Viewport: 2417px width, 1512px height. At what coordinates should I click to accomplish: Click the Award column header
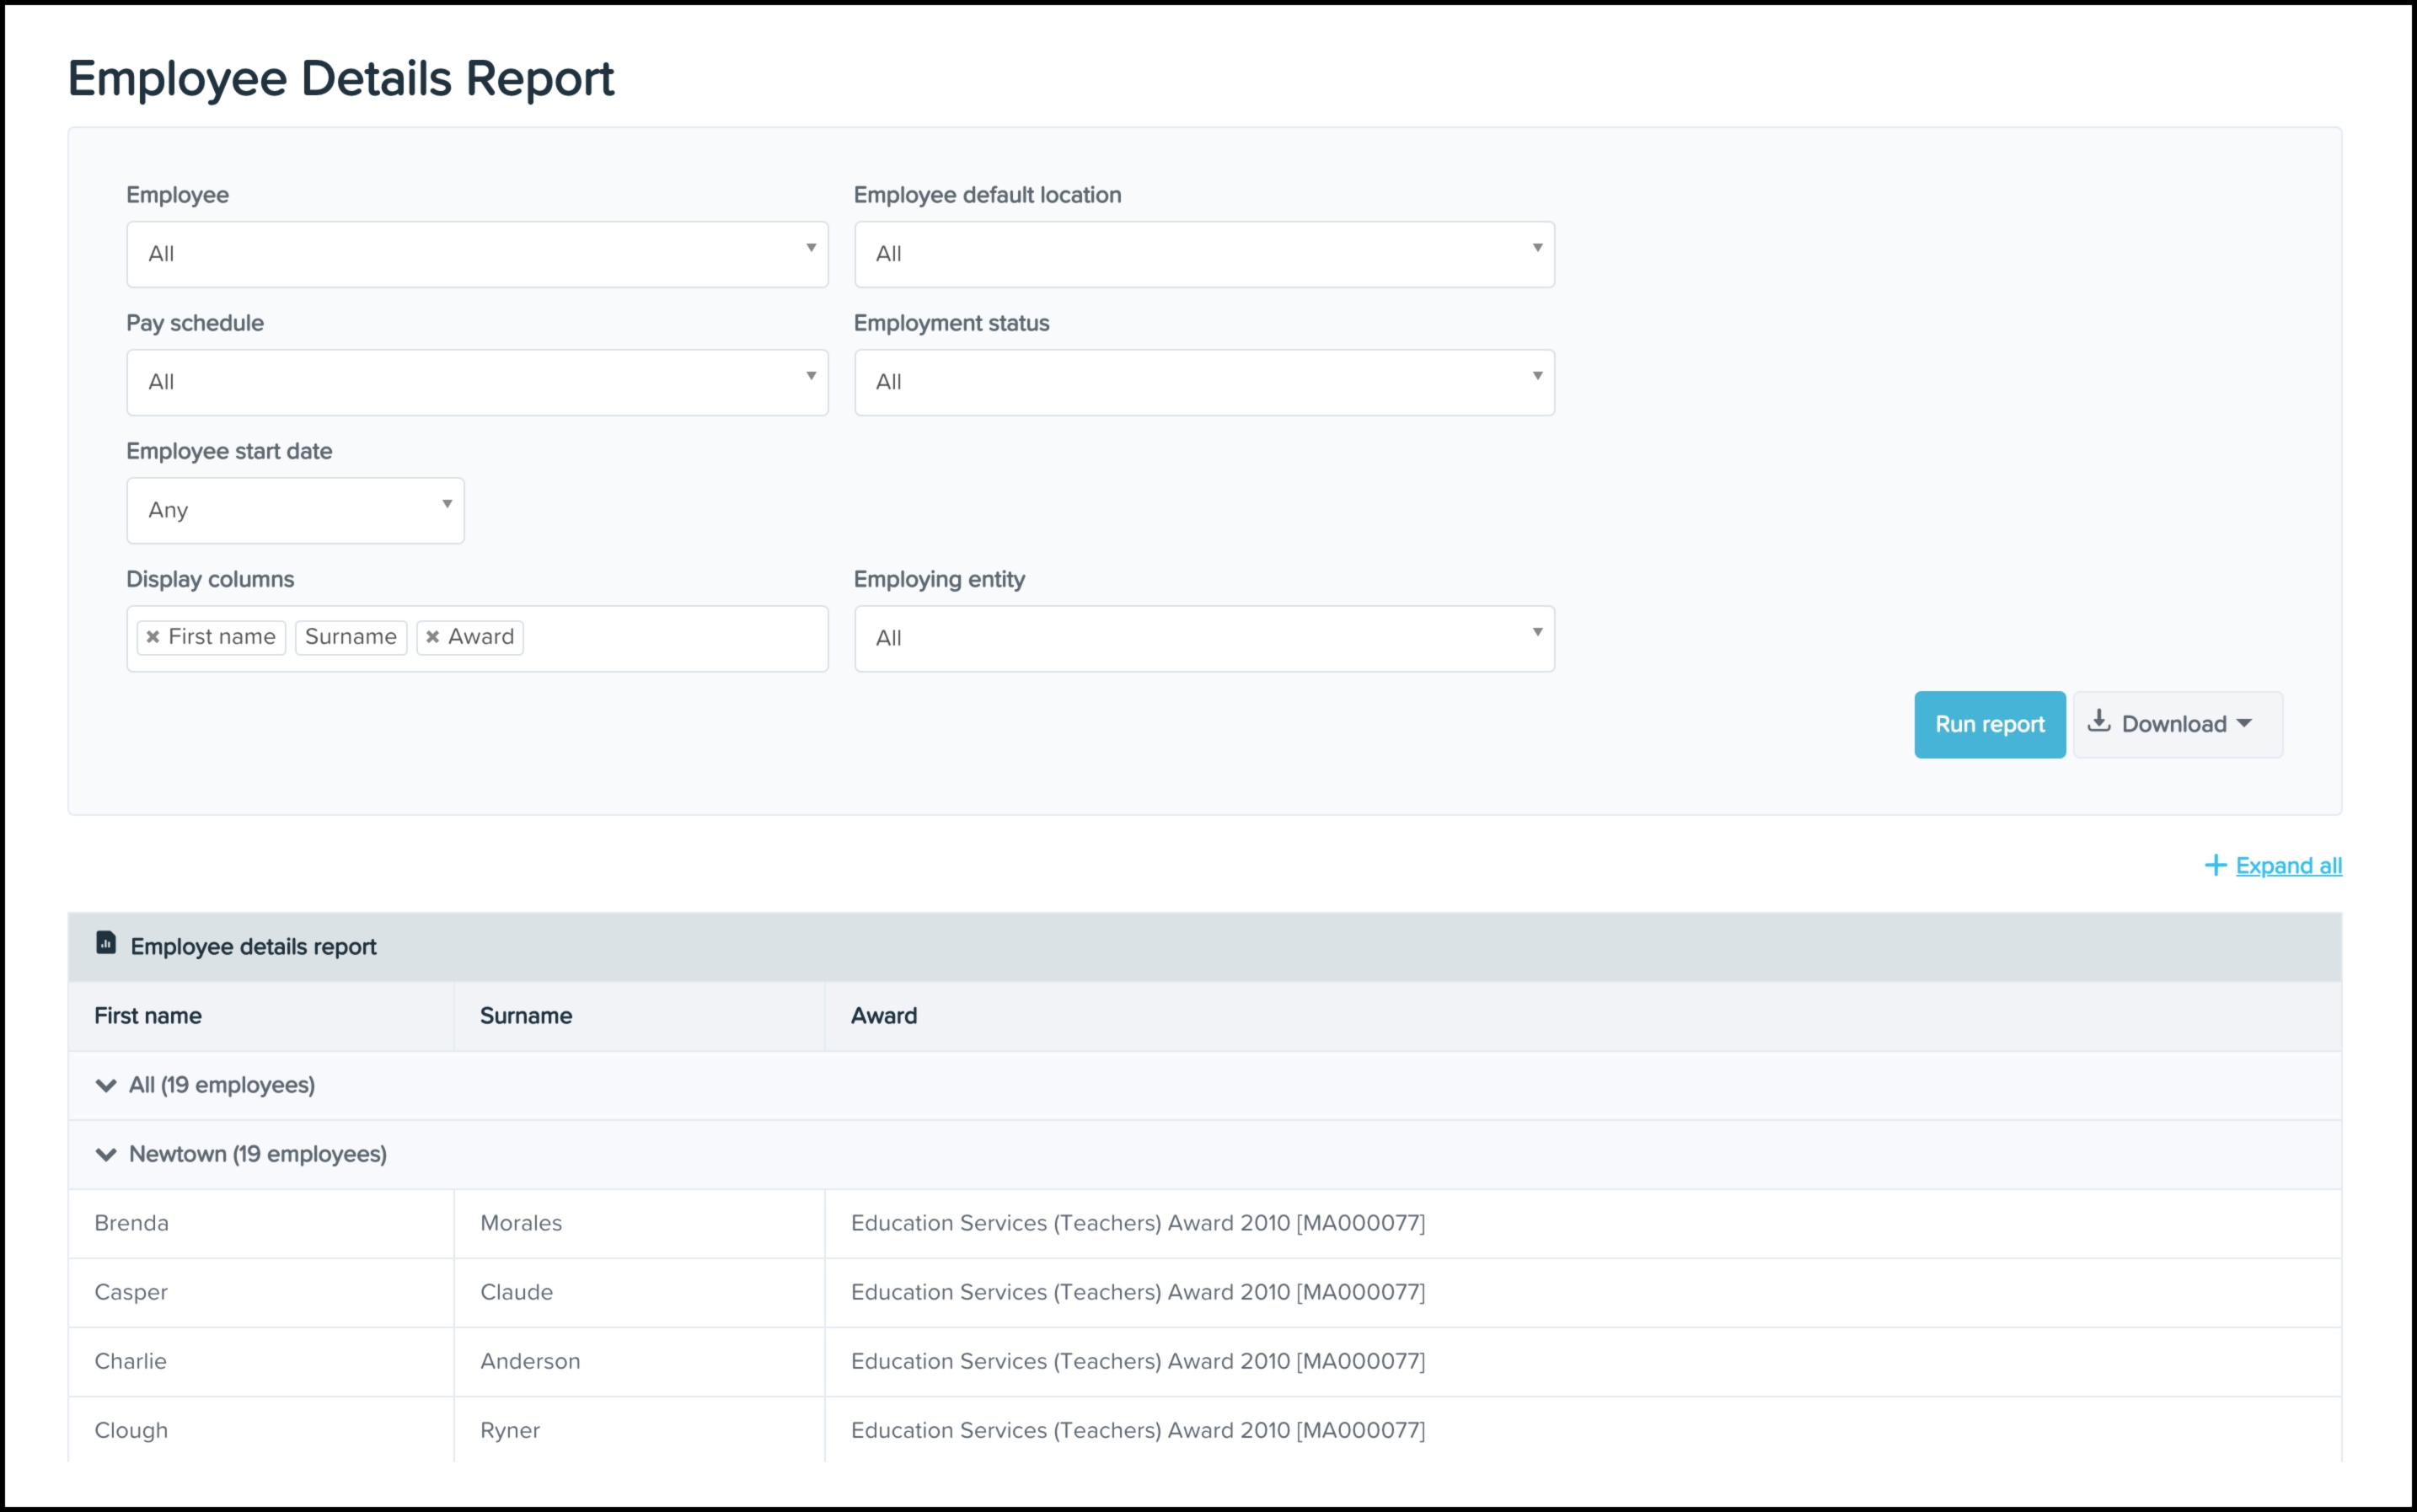884,1016
